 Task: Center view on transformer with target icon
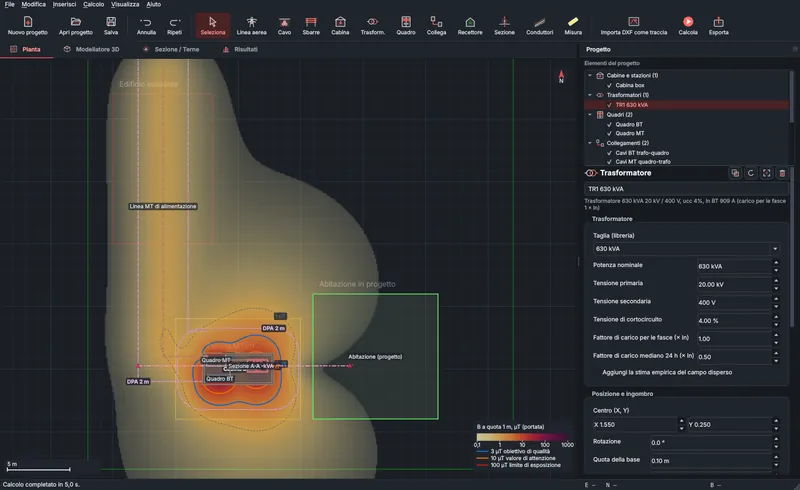766,173
